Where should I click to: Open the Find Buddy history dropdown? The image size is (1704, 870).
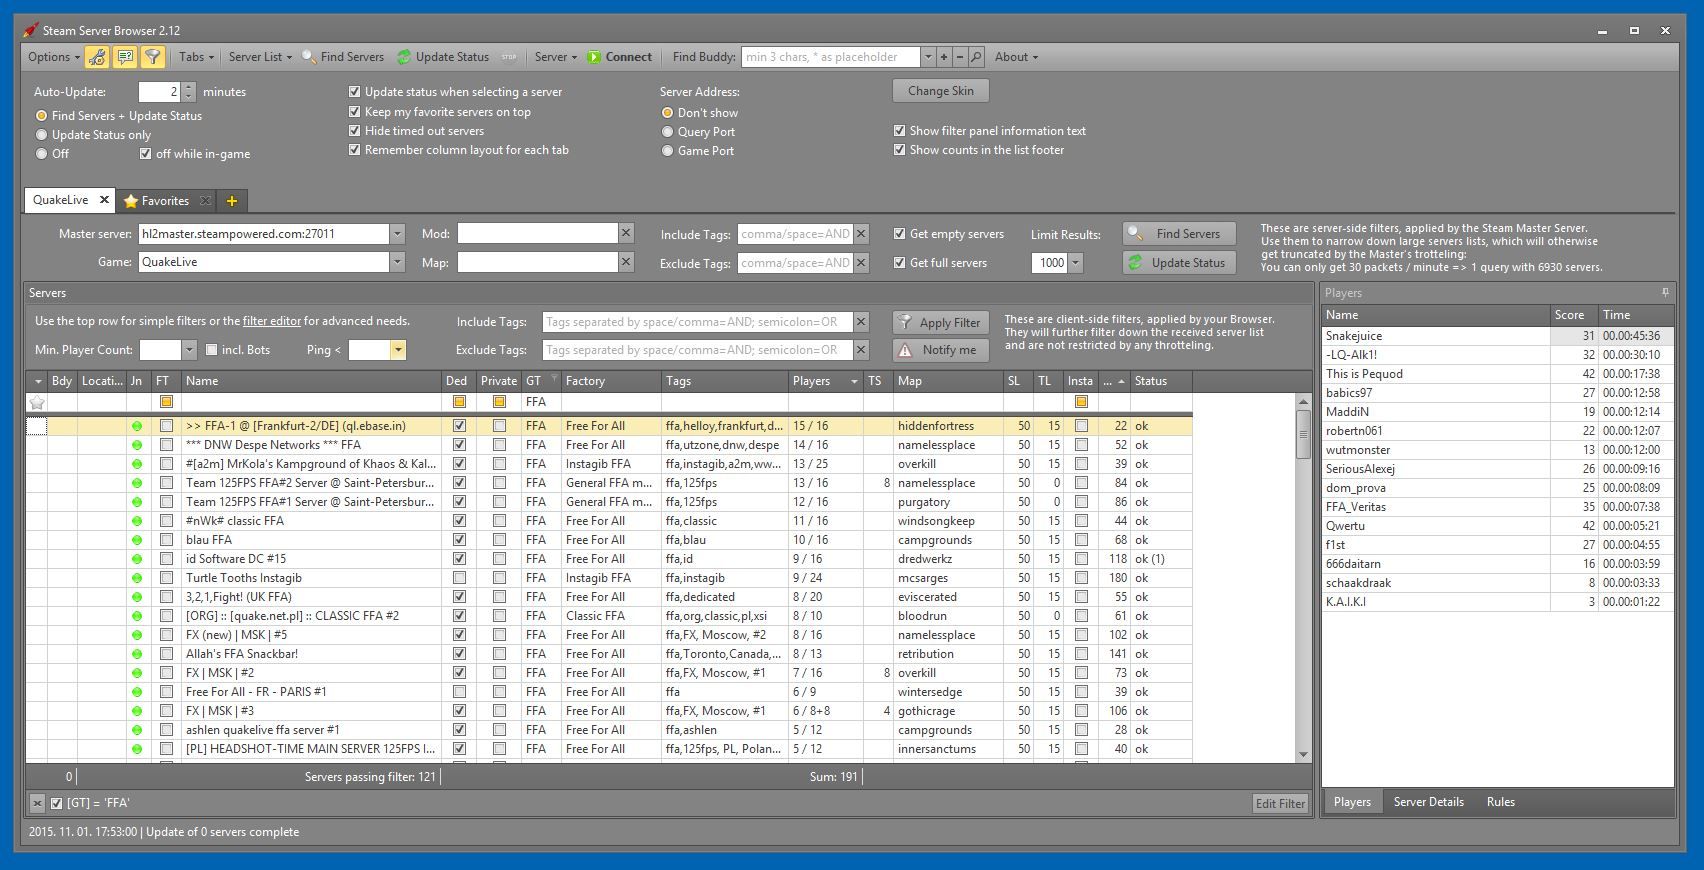point(928,57)
